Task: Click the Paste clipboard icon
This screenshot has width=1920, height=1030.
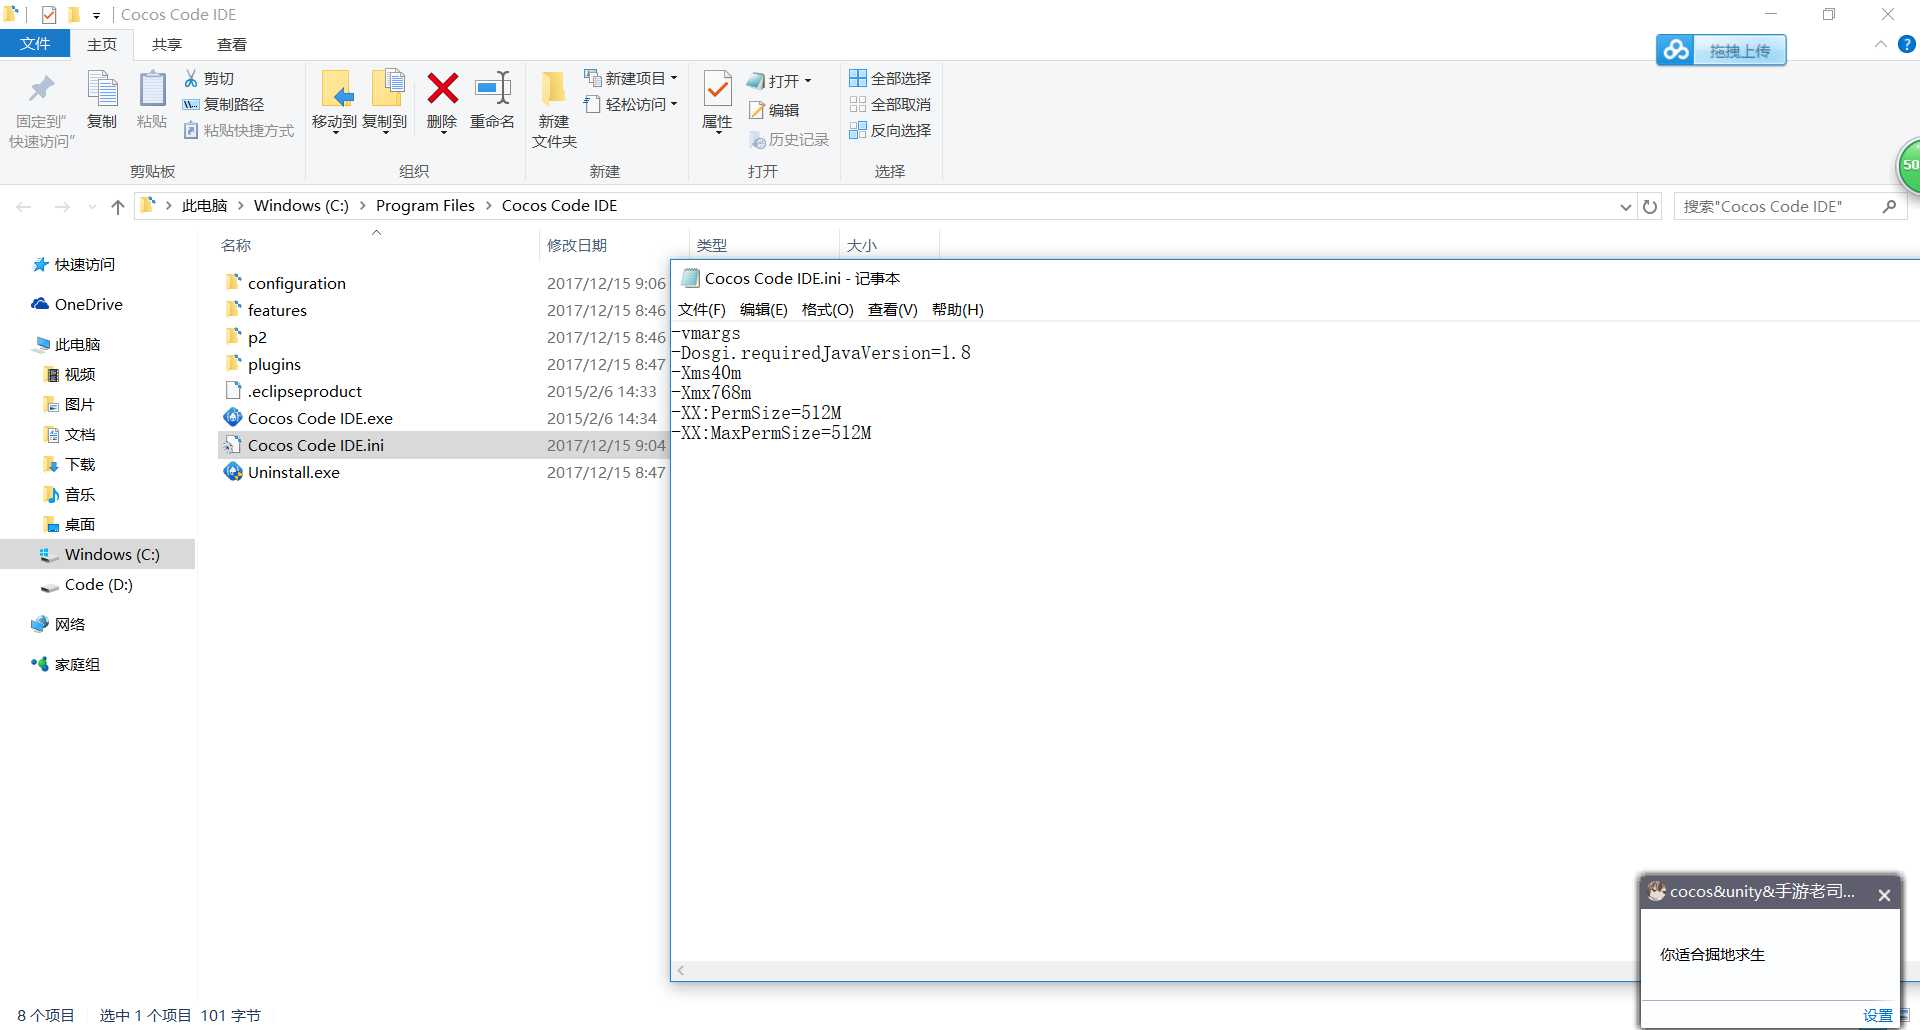Action: click(x=152, y=90)
